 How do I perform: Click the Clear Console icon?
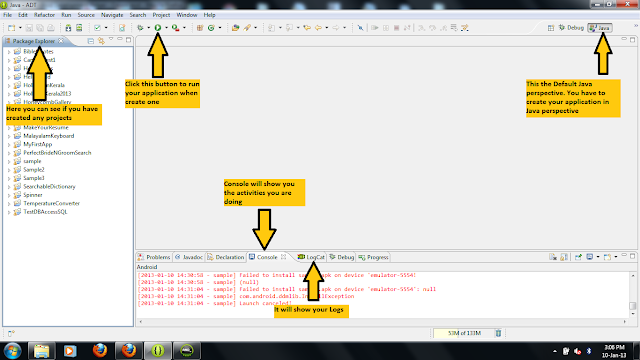(553, 257)
